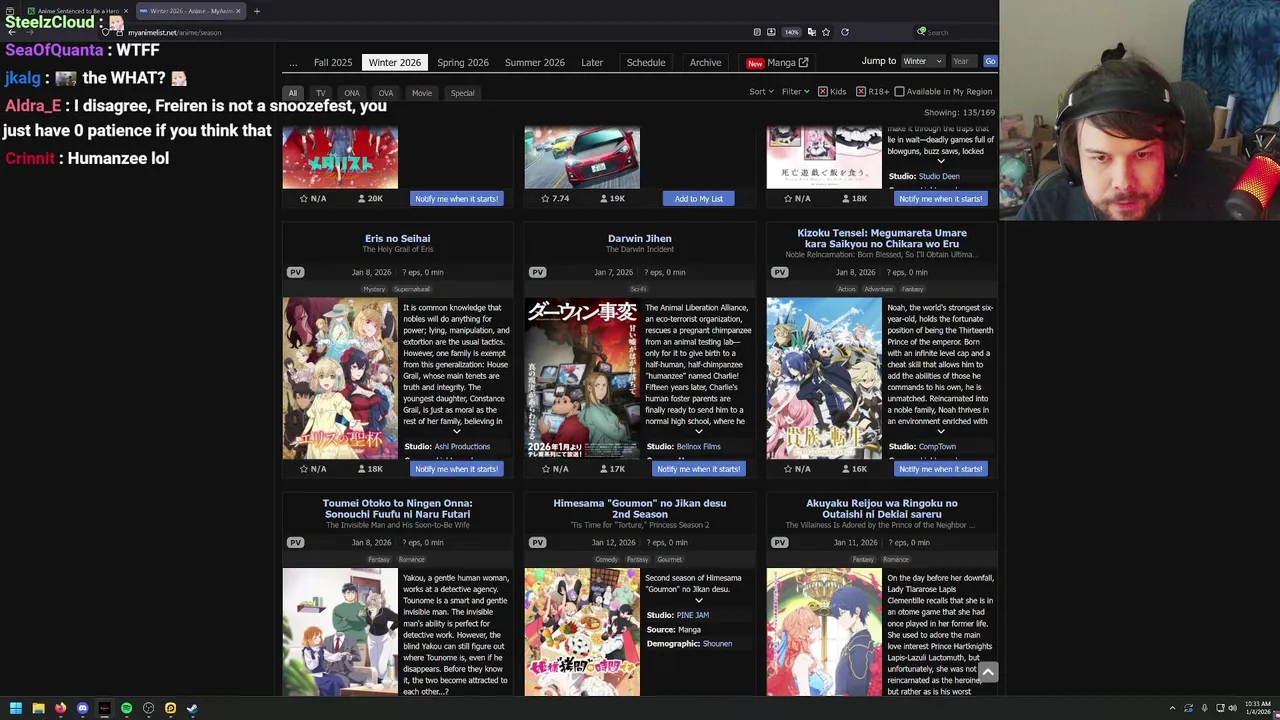
Task: Open the Manga external link icon
Action: point(803,62)
